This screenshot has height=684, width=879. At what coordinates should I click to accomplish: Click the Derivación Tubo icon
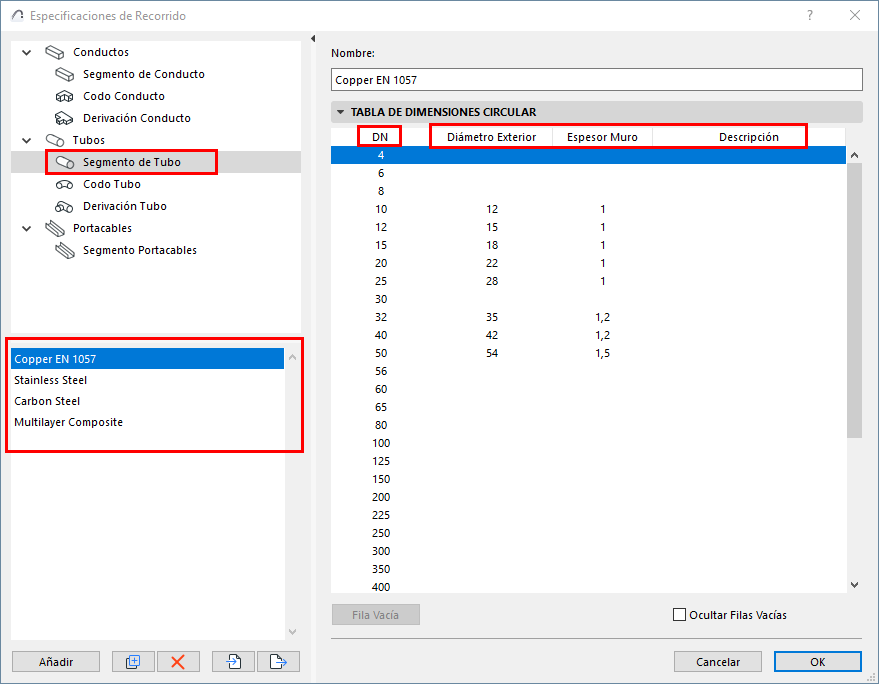(x=64, y=206)
